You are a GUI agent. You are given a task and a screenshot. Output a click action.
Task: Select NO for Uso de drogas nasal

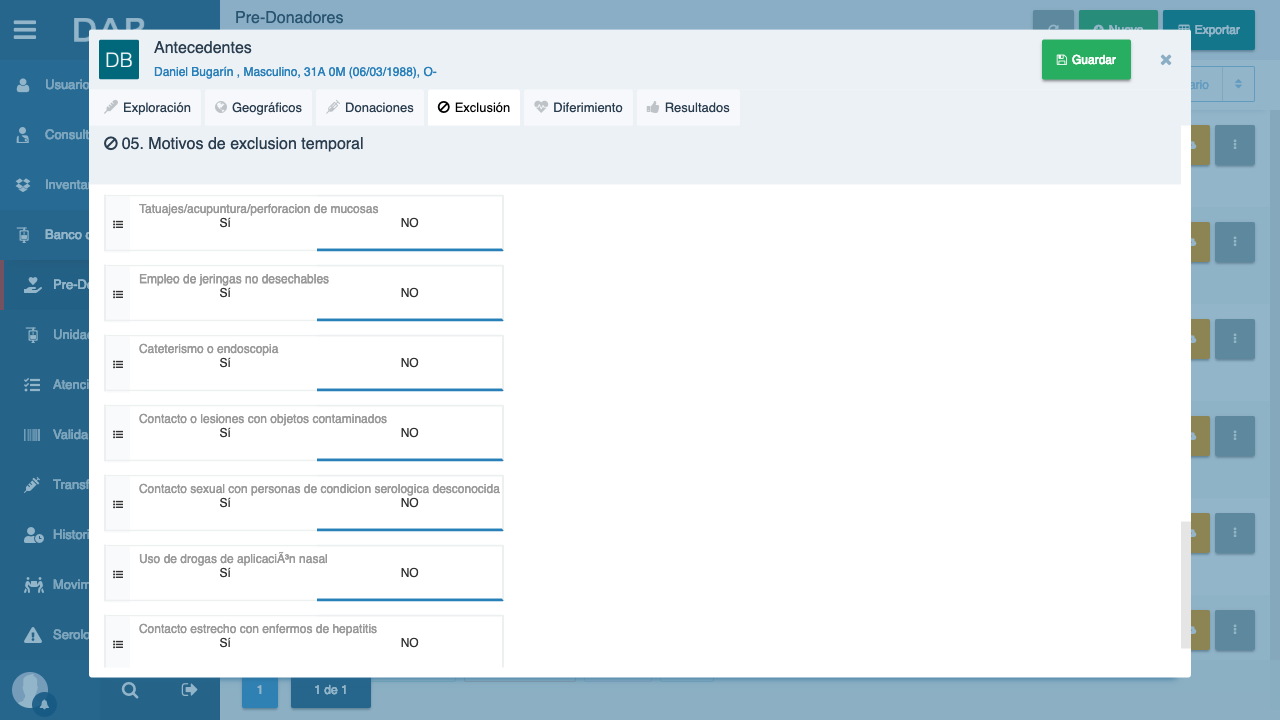(410, 574)
